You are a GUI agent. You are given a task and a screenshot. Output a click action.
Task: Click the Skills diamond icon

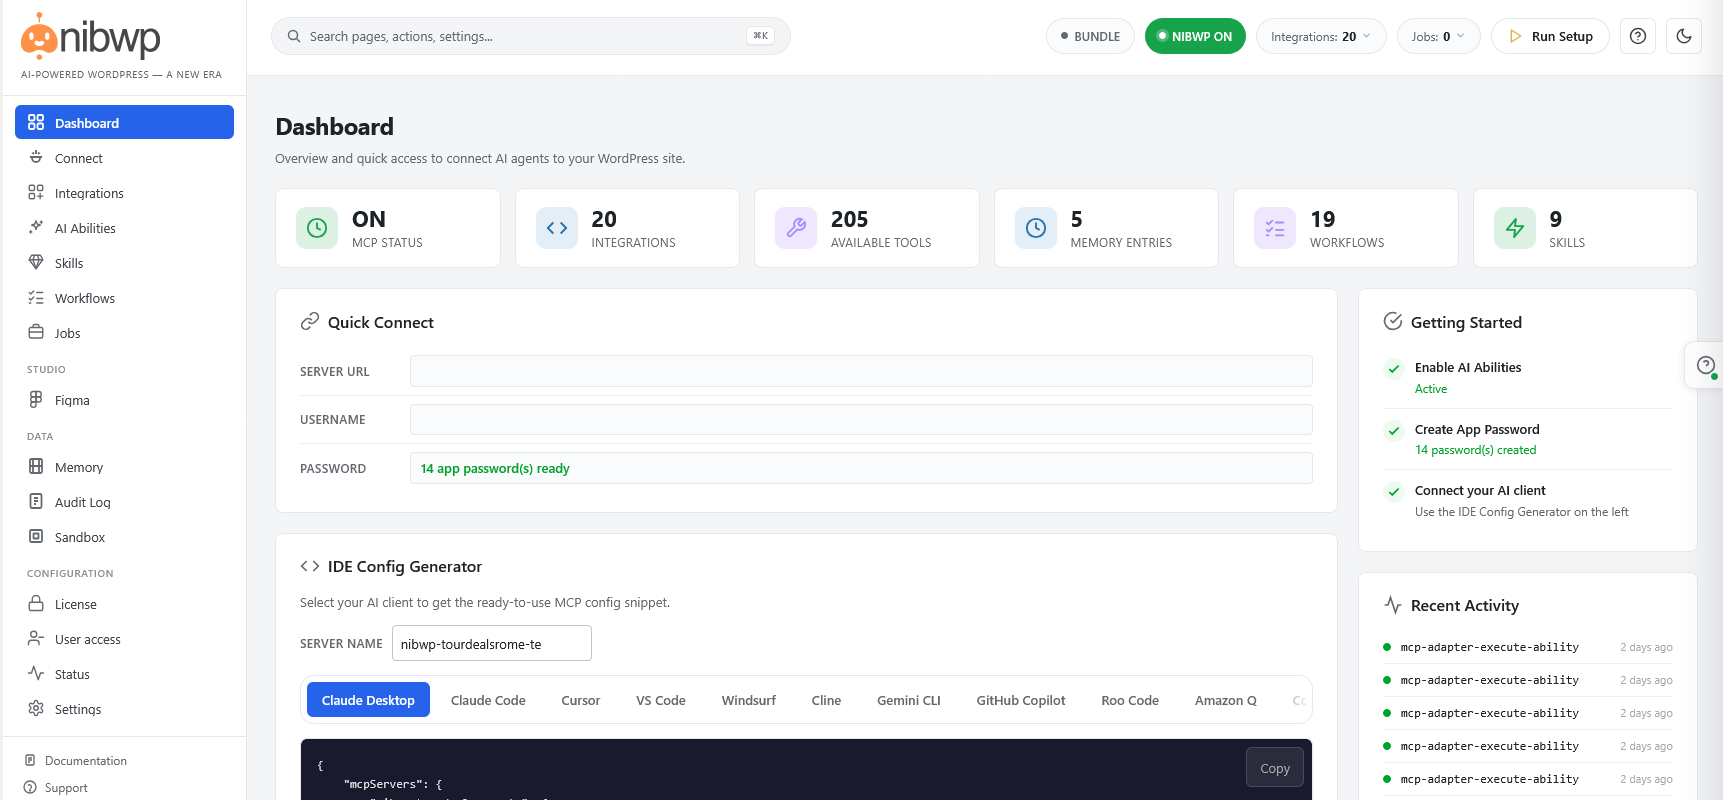(36, 262)
